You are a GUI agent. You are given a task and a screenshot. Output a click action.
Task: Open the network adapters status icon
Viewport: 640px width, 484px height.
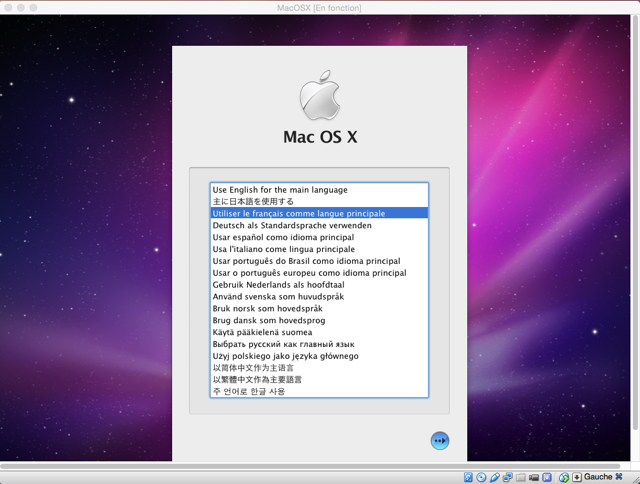508,477
